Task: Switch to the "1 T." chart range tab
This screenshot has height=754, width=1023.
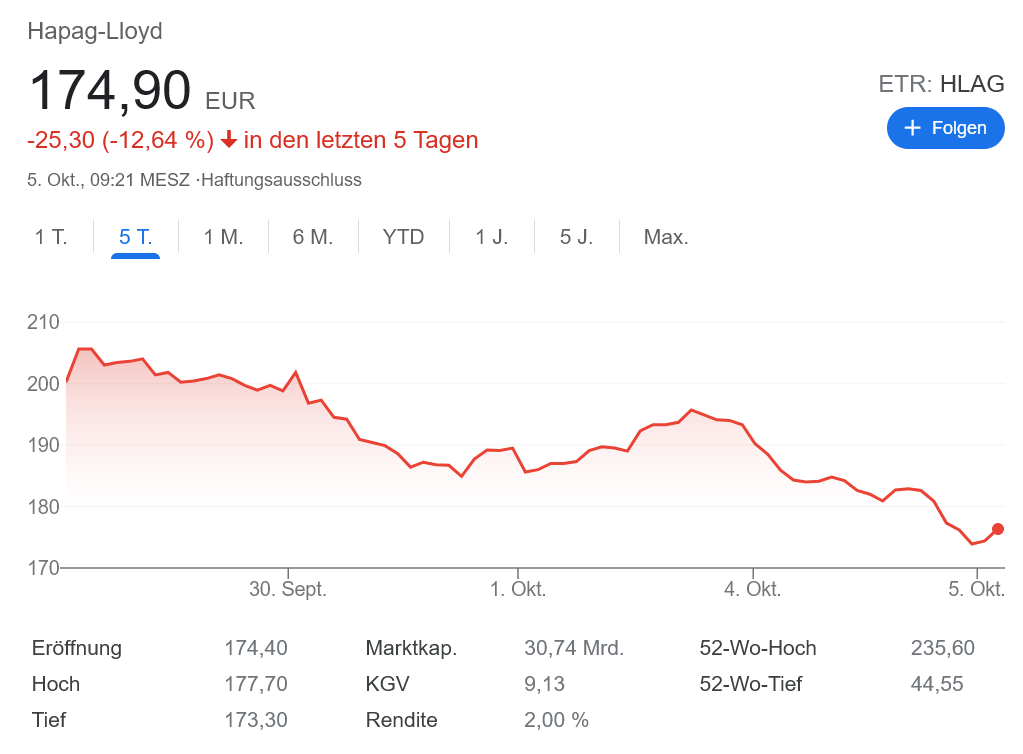Action: [52, 237]
